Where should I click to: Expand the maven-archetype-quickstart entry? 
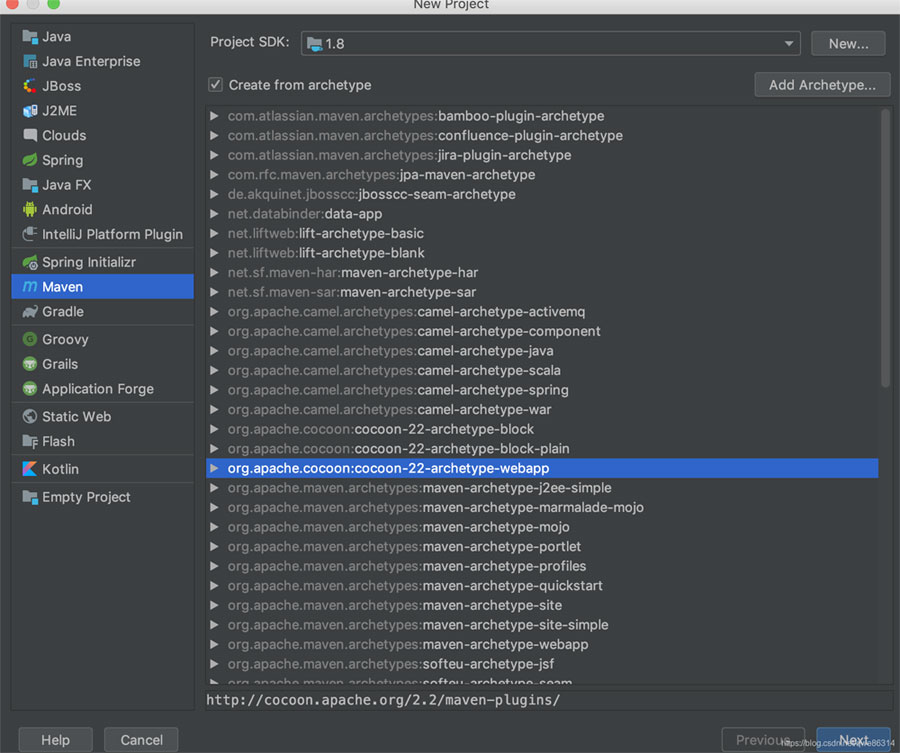pyautogui.click(x=214, y=585)
